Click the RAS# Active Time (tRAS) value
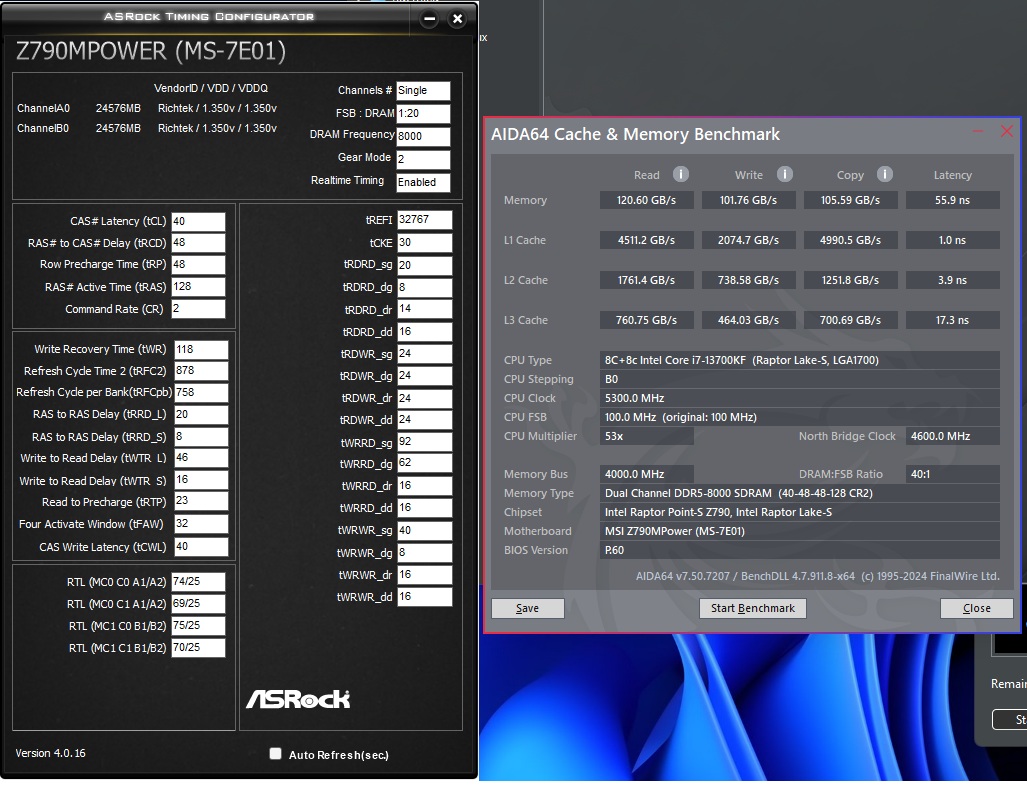 pos(198,287)
